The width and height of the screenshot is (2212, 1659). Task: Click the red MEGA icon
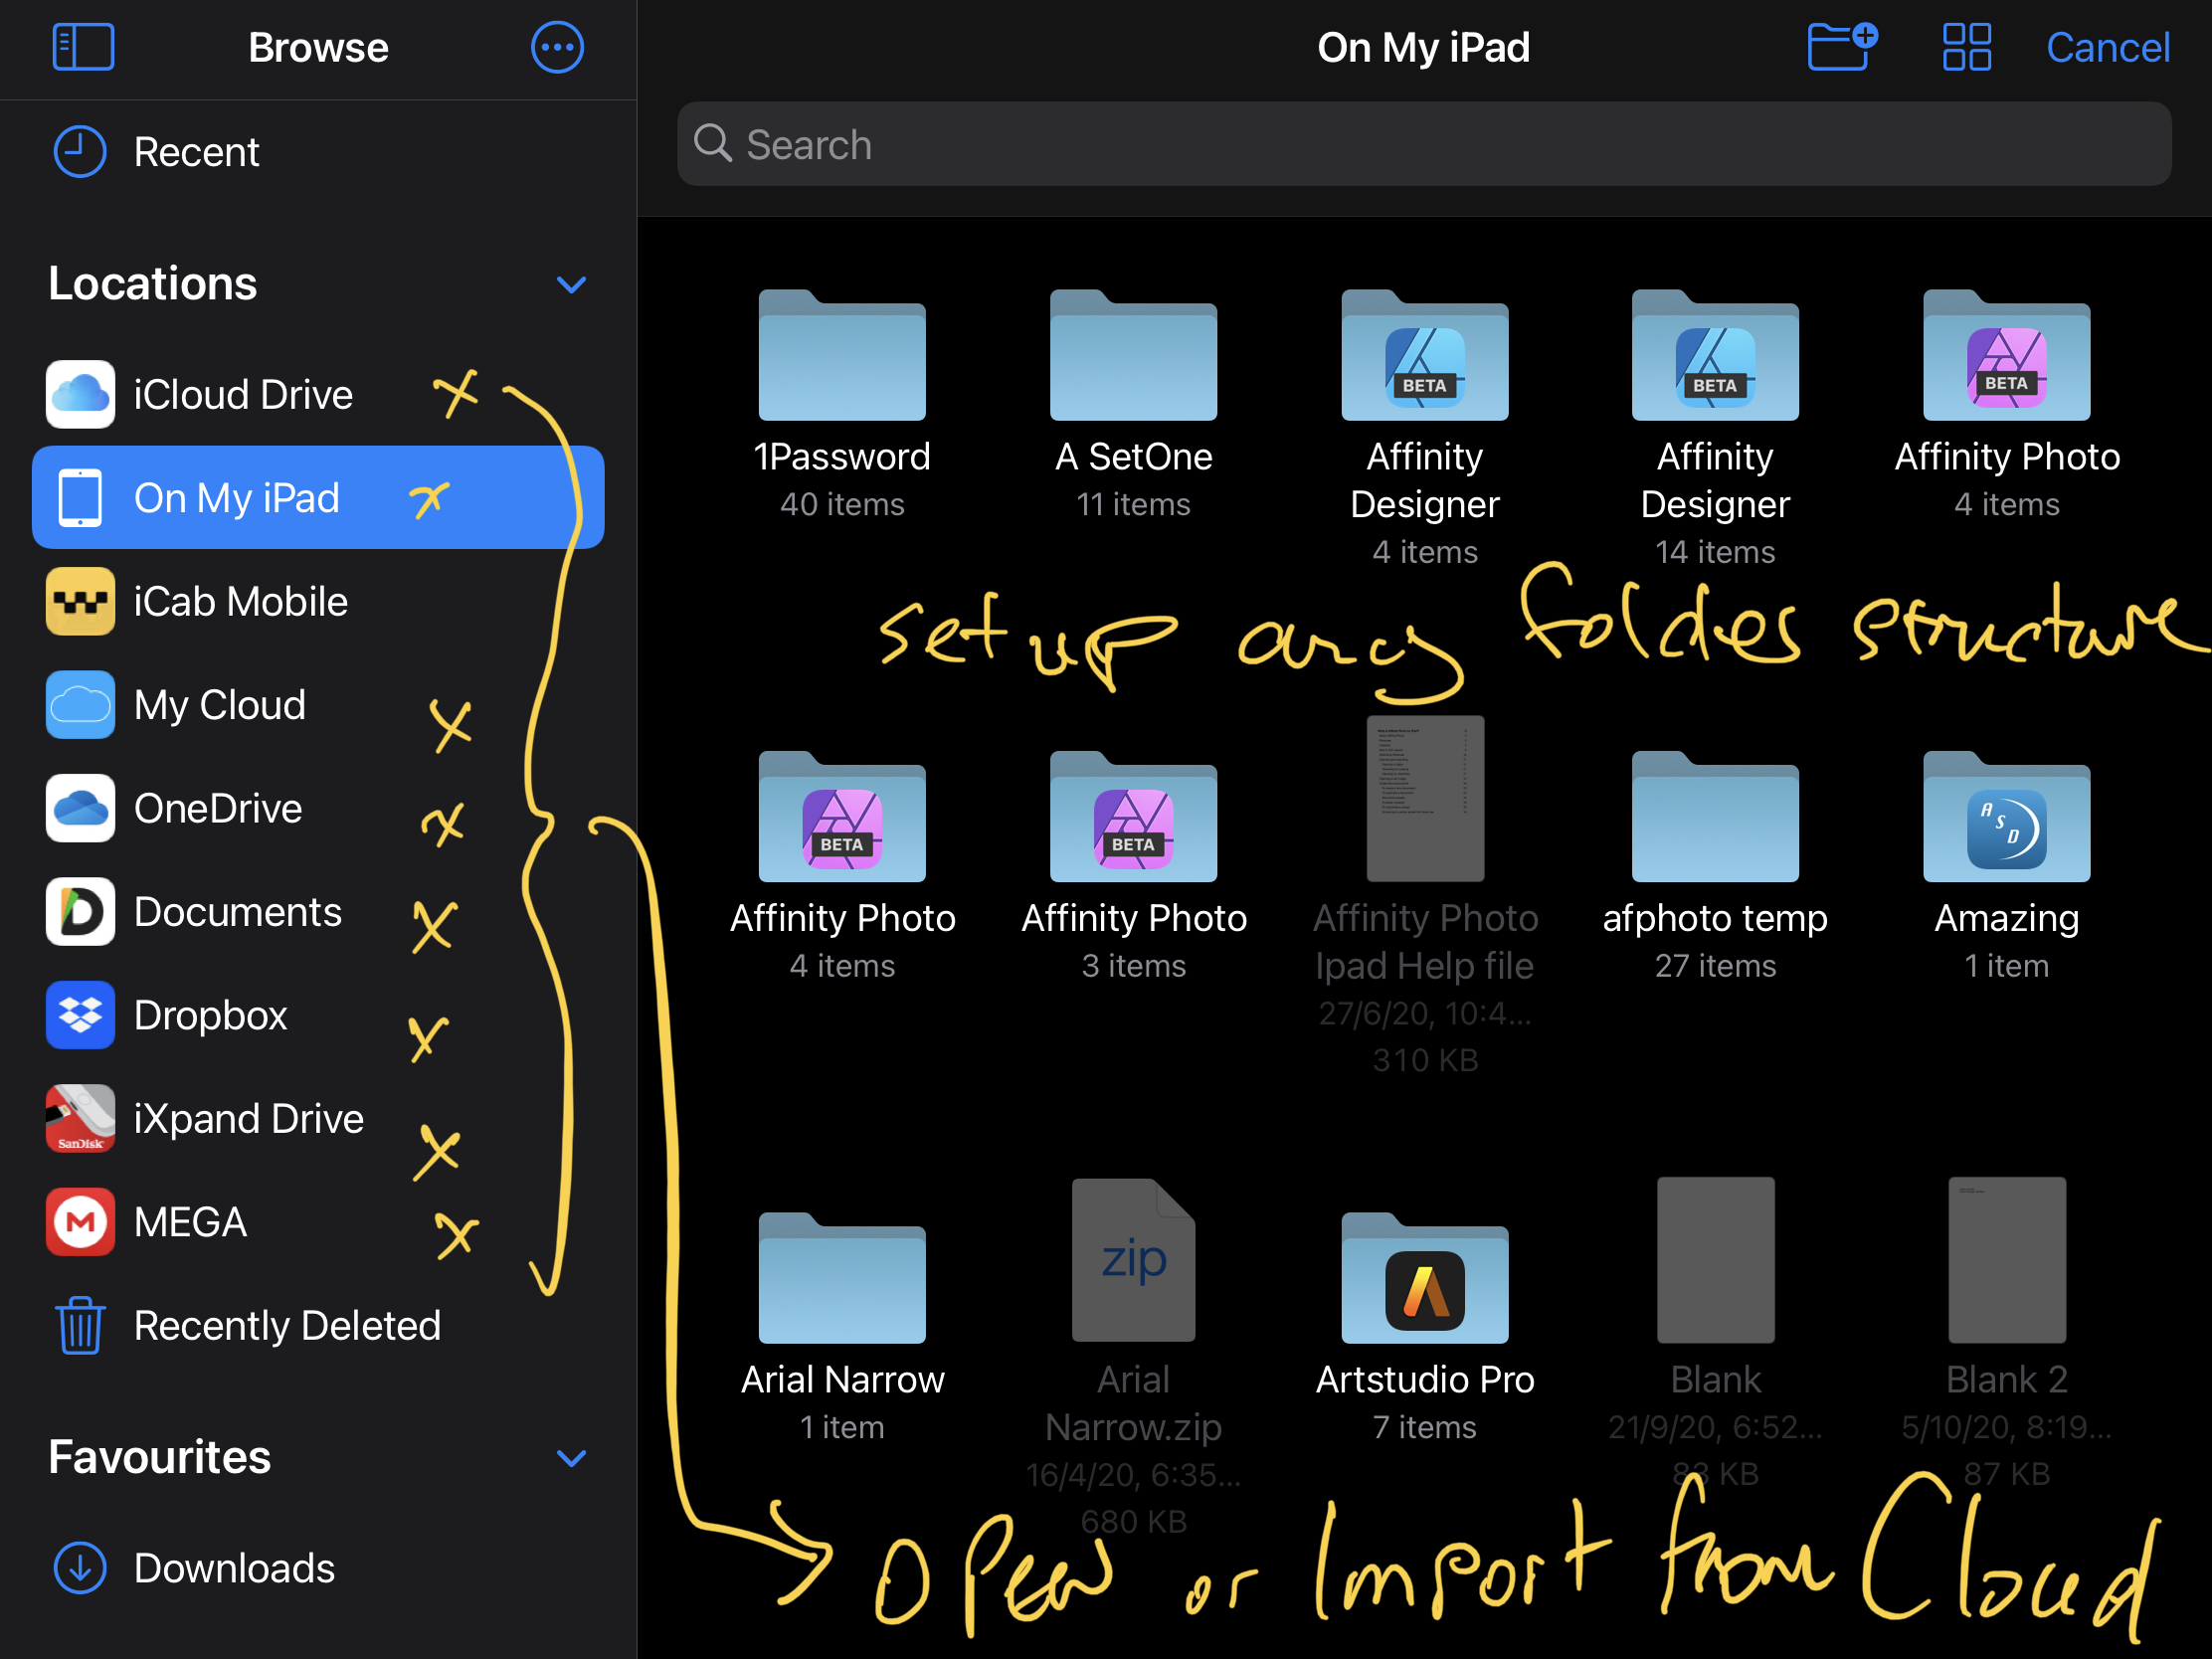click(x=80, y=1222)
